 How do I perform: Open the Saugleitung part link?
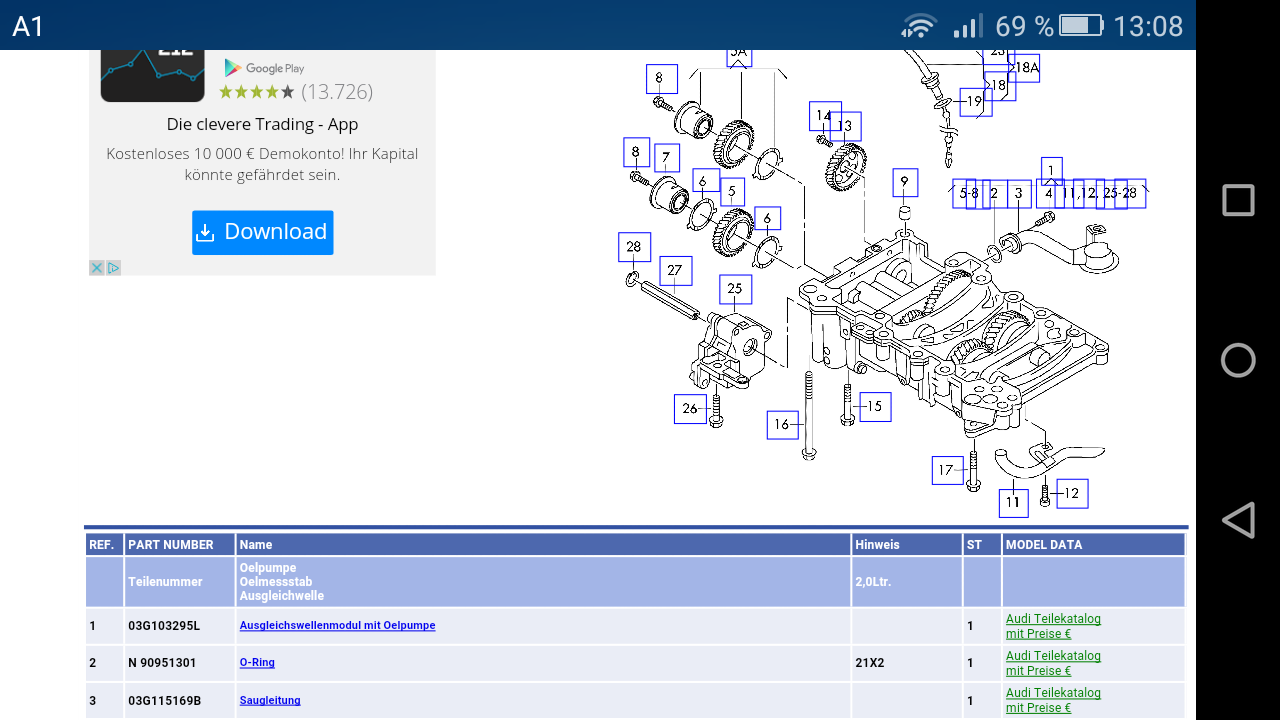click(269, 699)
